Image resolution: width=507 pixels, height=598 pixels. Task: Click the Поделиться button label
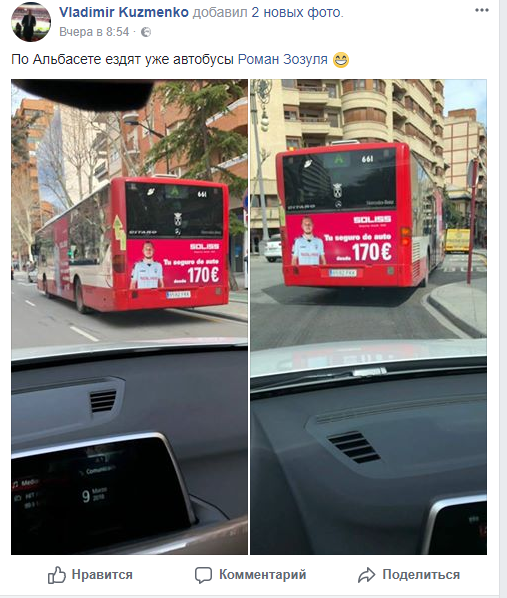[421, 574]
